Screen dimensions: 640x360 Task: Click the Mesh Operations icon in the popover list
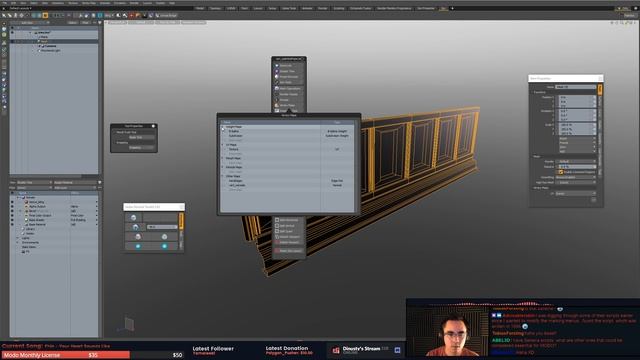tap(277, 88)
